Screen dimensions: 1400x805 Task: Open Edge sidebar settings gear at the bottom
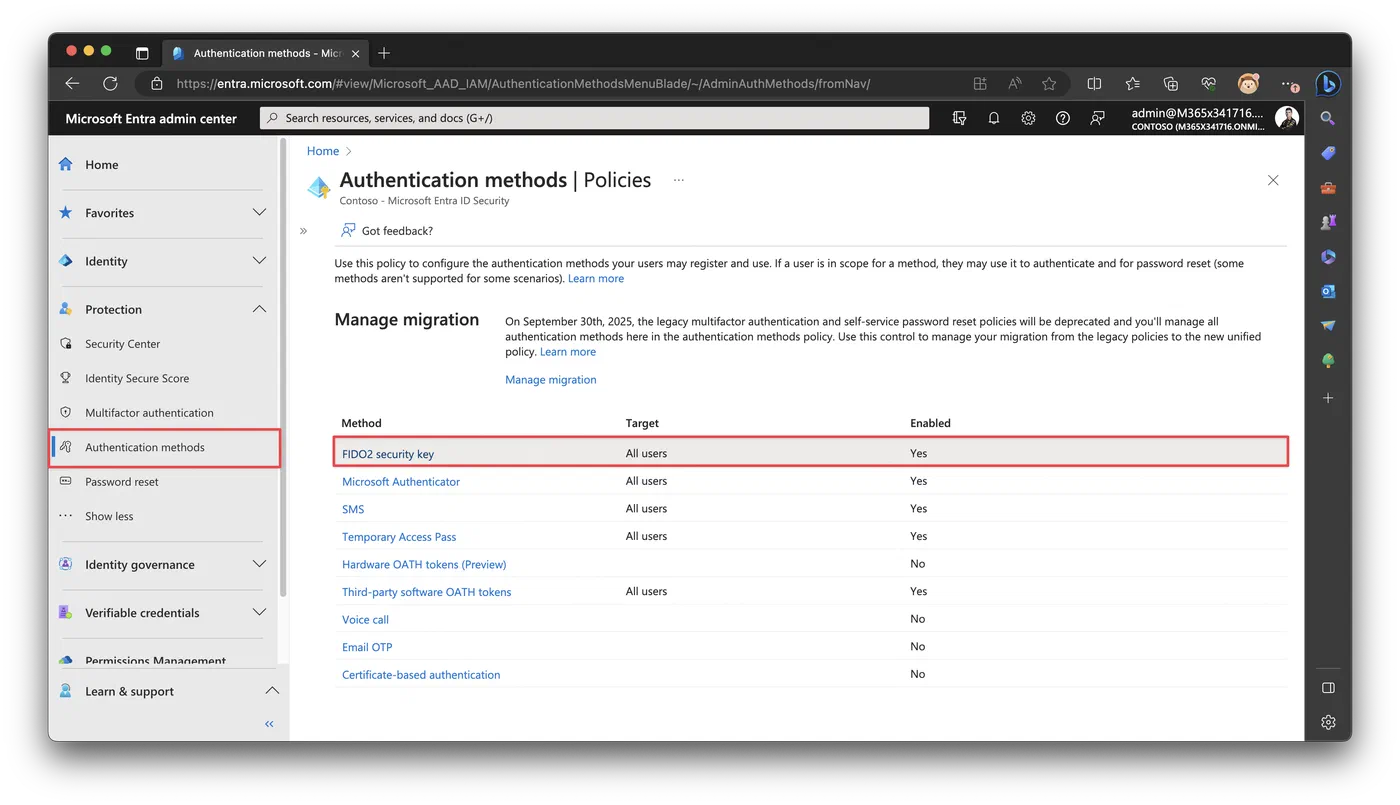pyautogui.click(x=1328, y=722)
